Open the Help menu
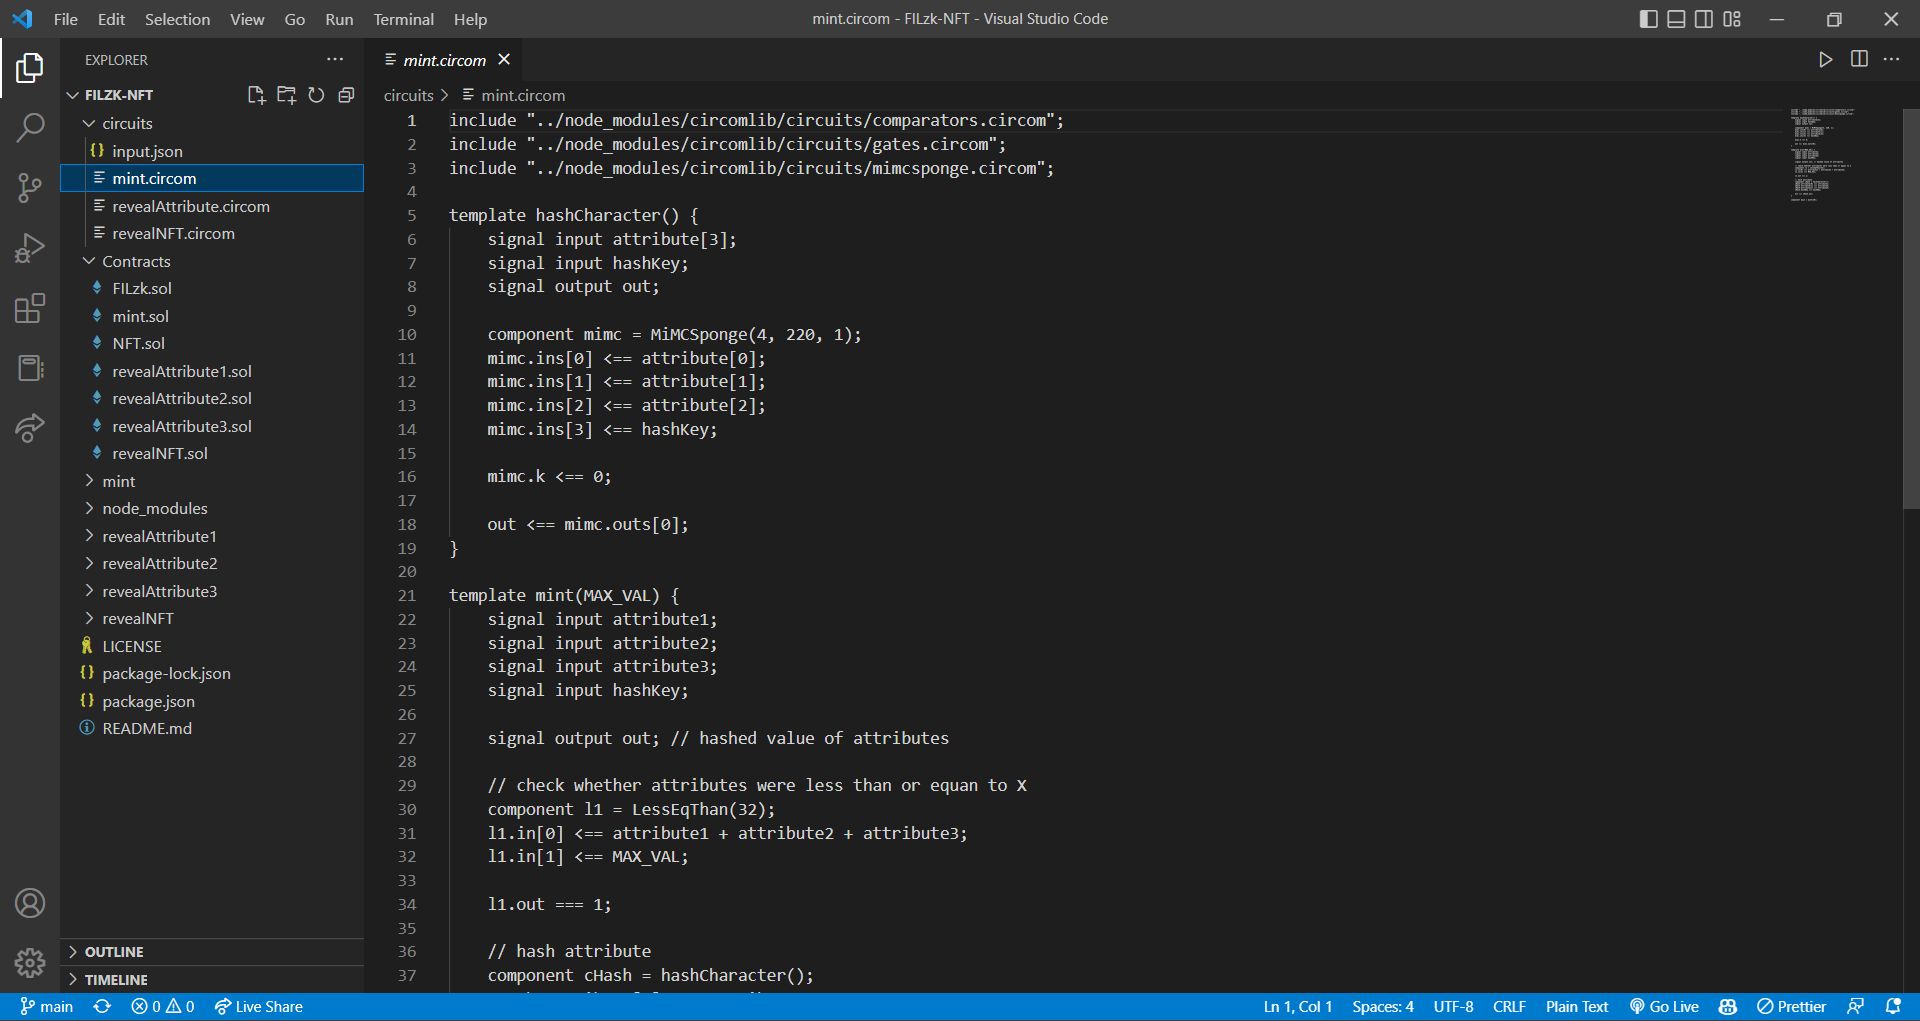Image resolution: width=1920 pixels, height=1021 pixels. 470,19
